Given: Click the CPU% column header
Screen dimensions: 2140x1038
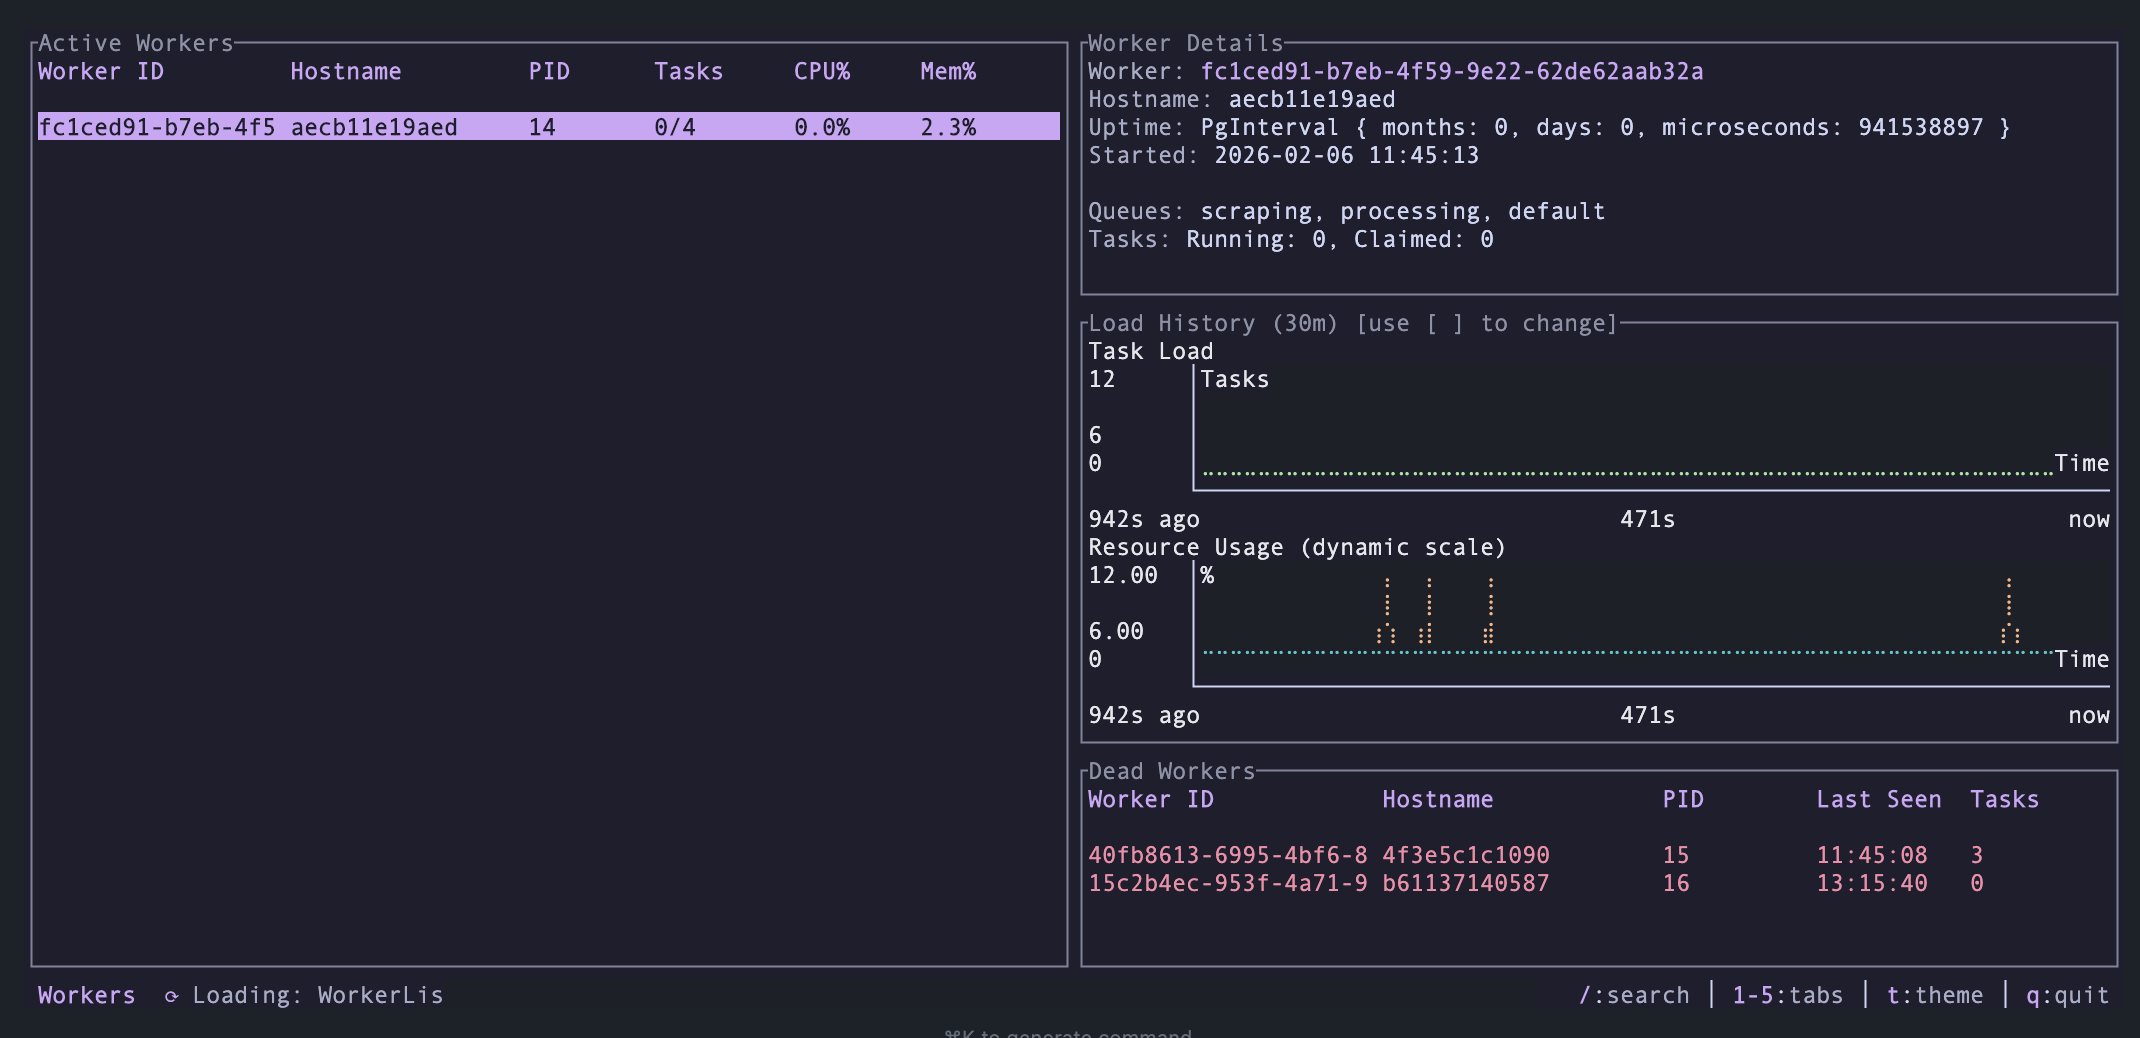Looking at the screenshot, I should click(x=821, y=72).
